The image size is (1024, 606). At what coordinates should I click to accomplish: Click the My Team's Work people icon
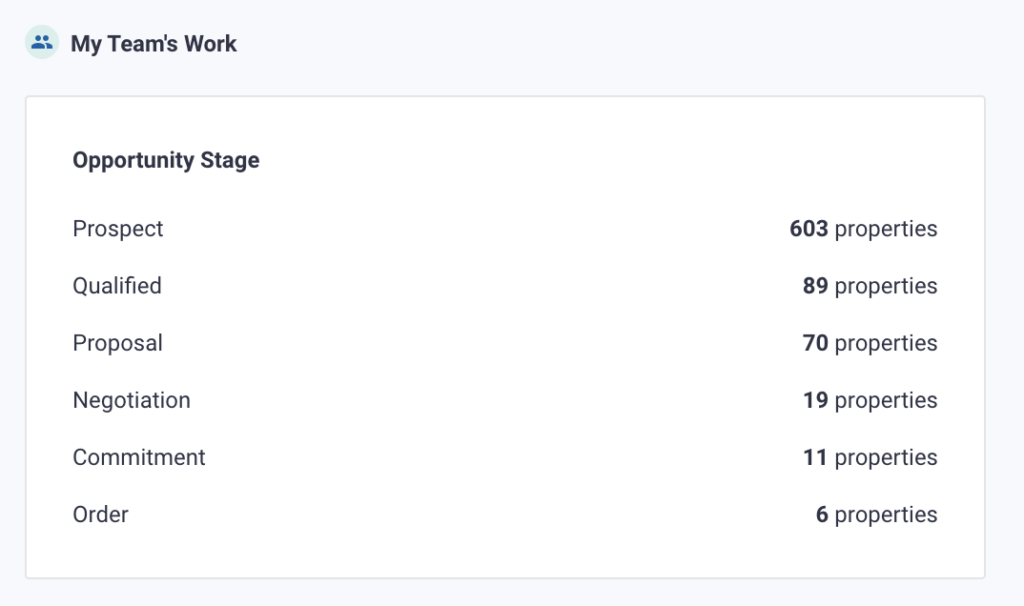click(42, 43)
